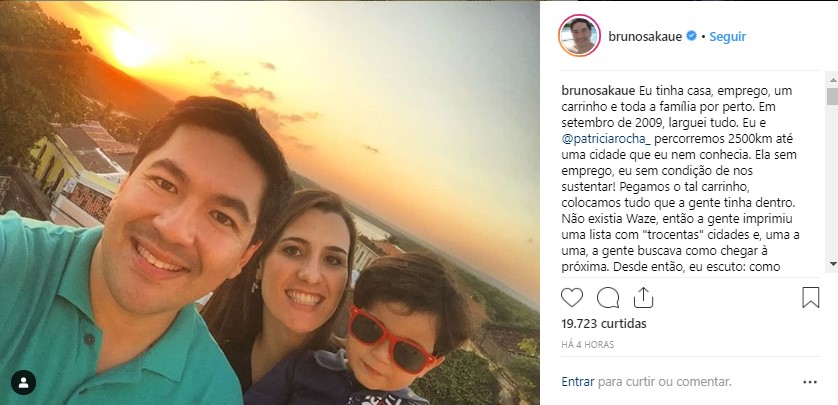The width and height of the screenshot is (838, 405).
Task: Click the verified badge next to brunosakaue
Action: click(691, 36)
